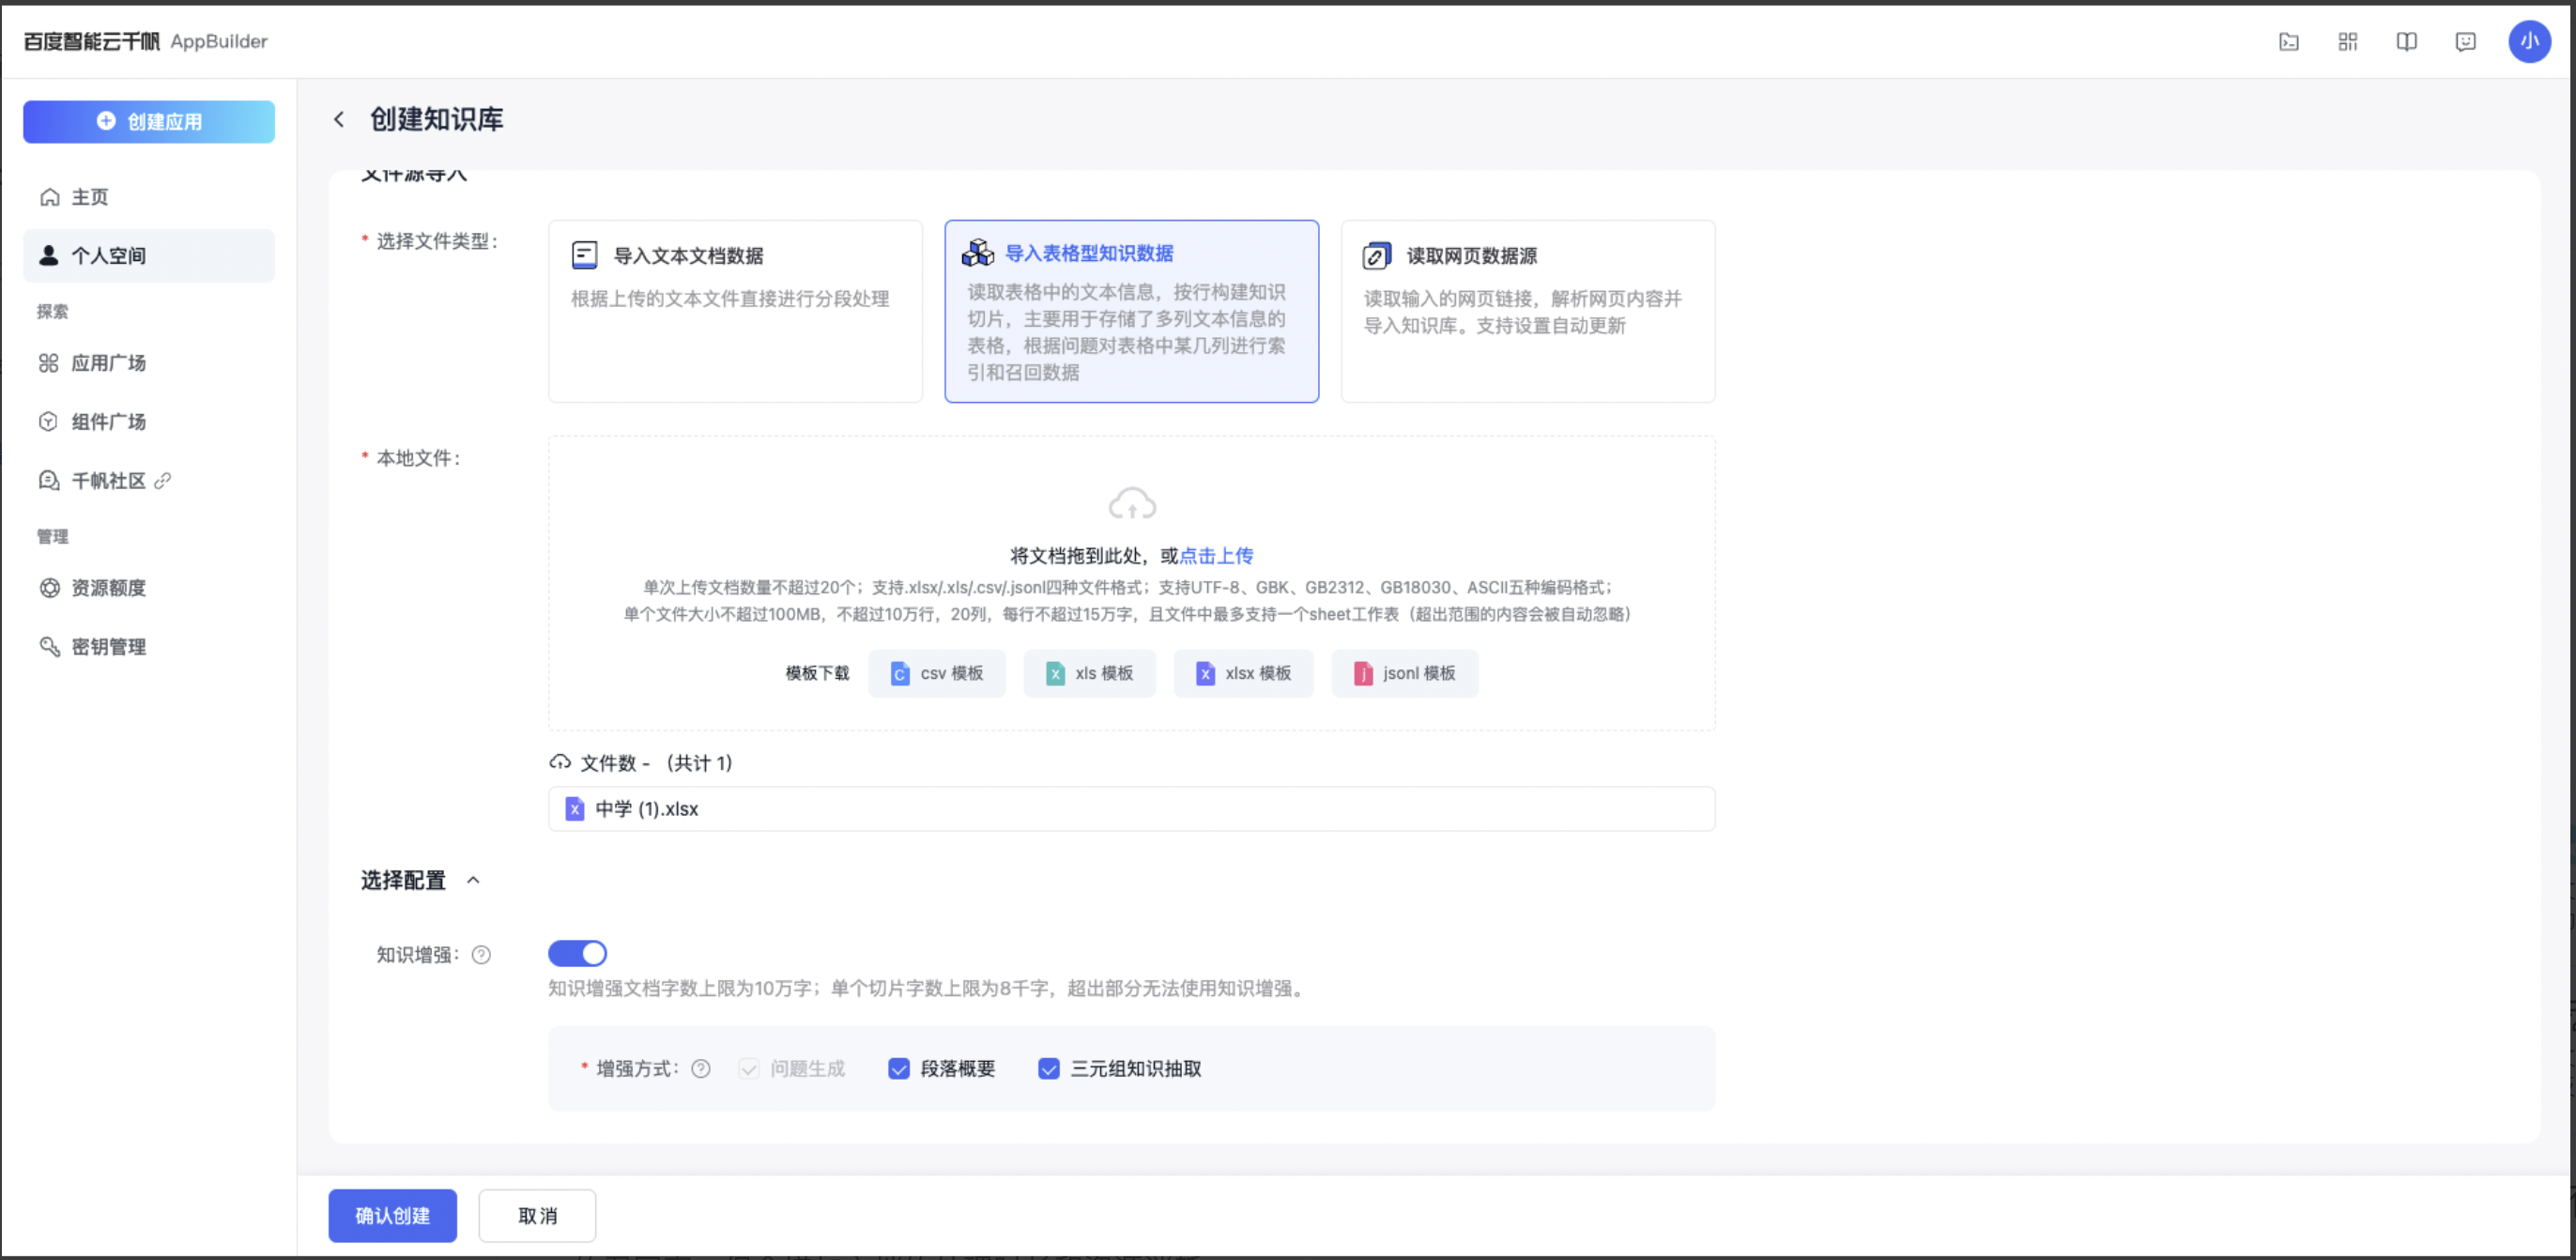This screenshot has width=2576, height=1260.
Task: Click the 主页 house icon
Action: pyautogui.click(x=49, y=197)
